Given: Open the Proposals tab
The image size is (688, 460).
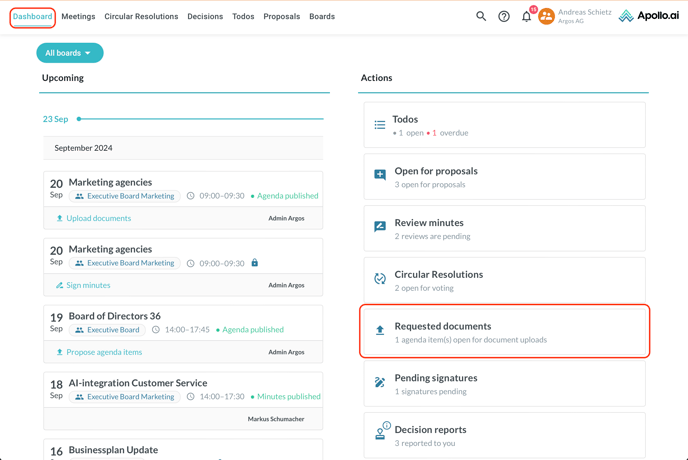Looking at the screenshot, I should pyautogui.click(x=281, y=17).
